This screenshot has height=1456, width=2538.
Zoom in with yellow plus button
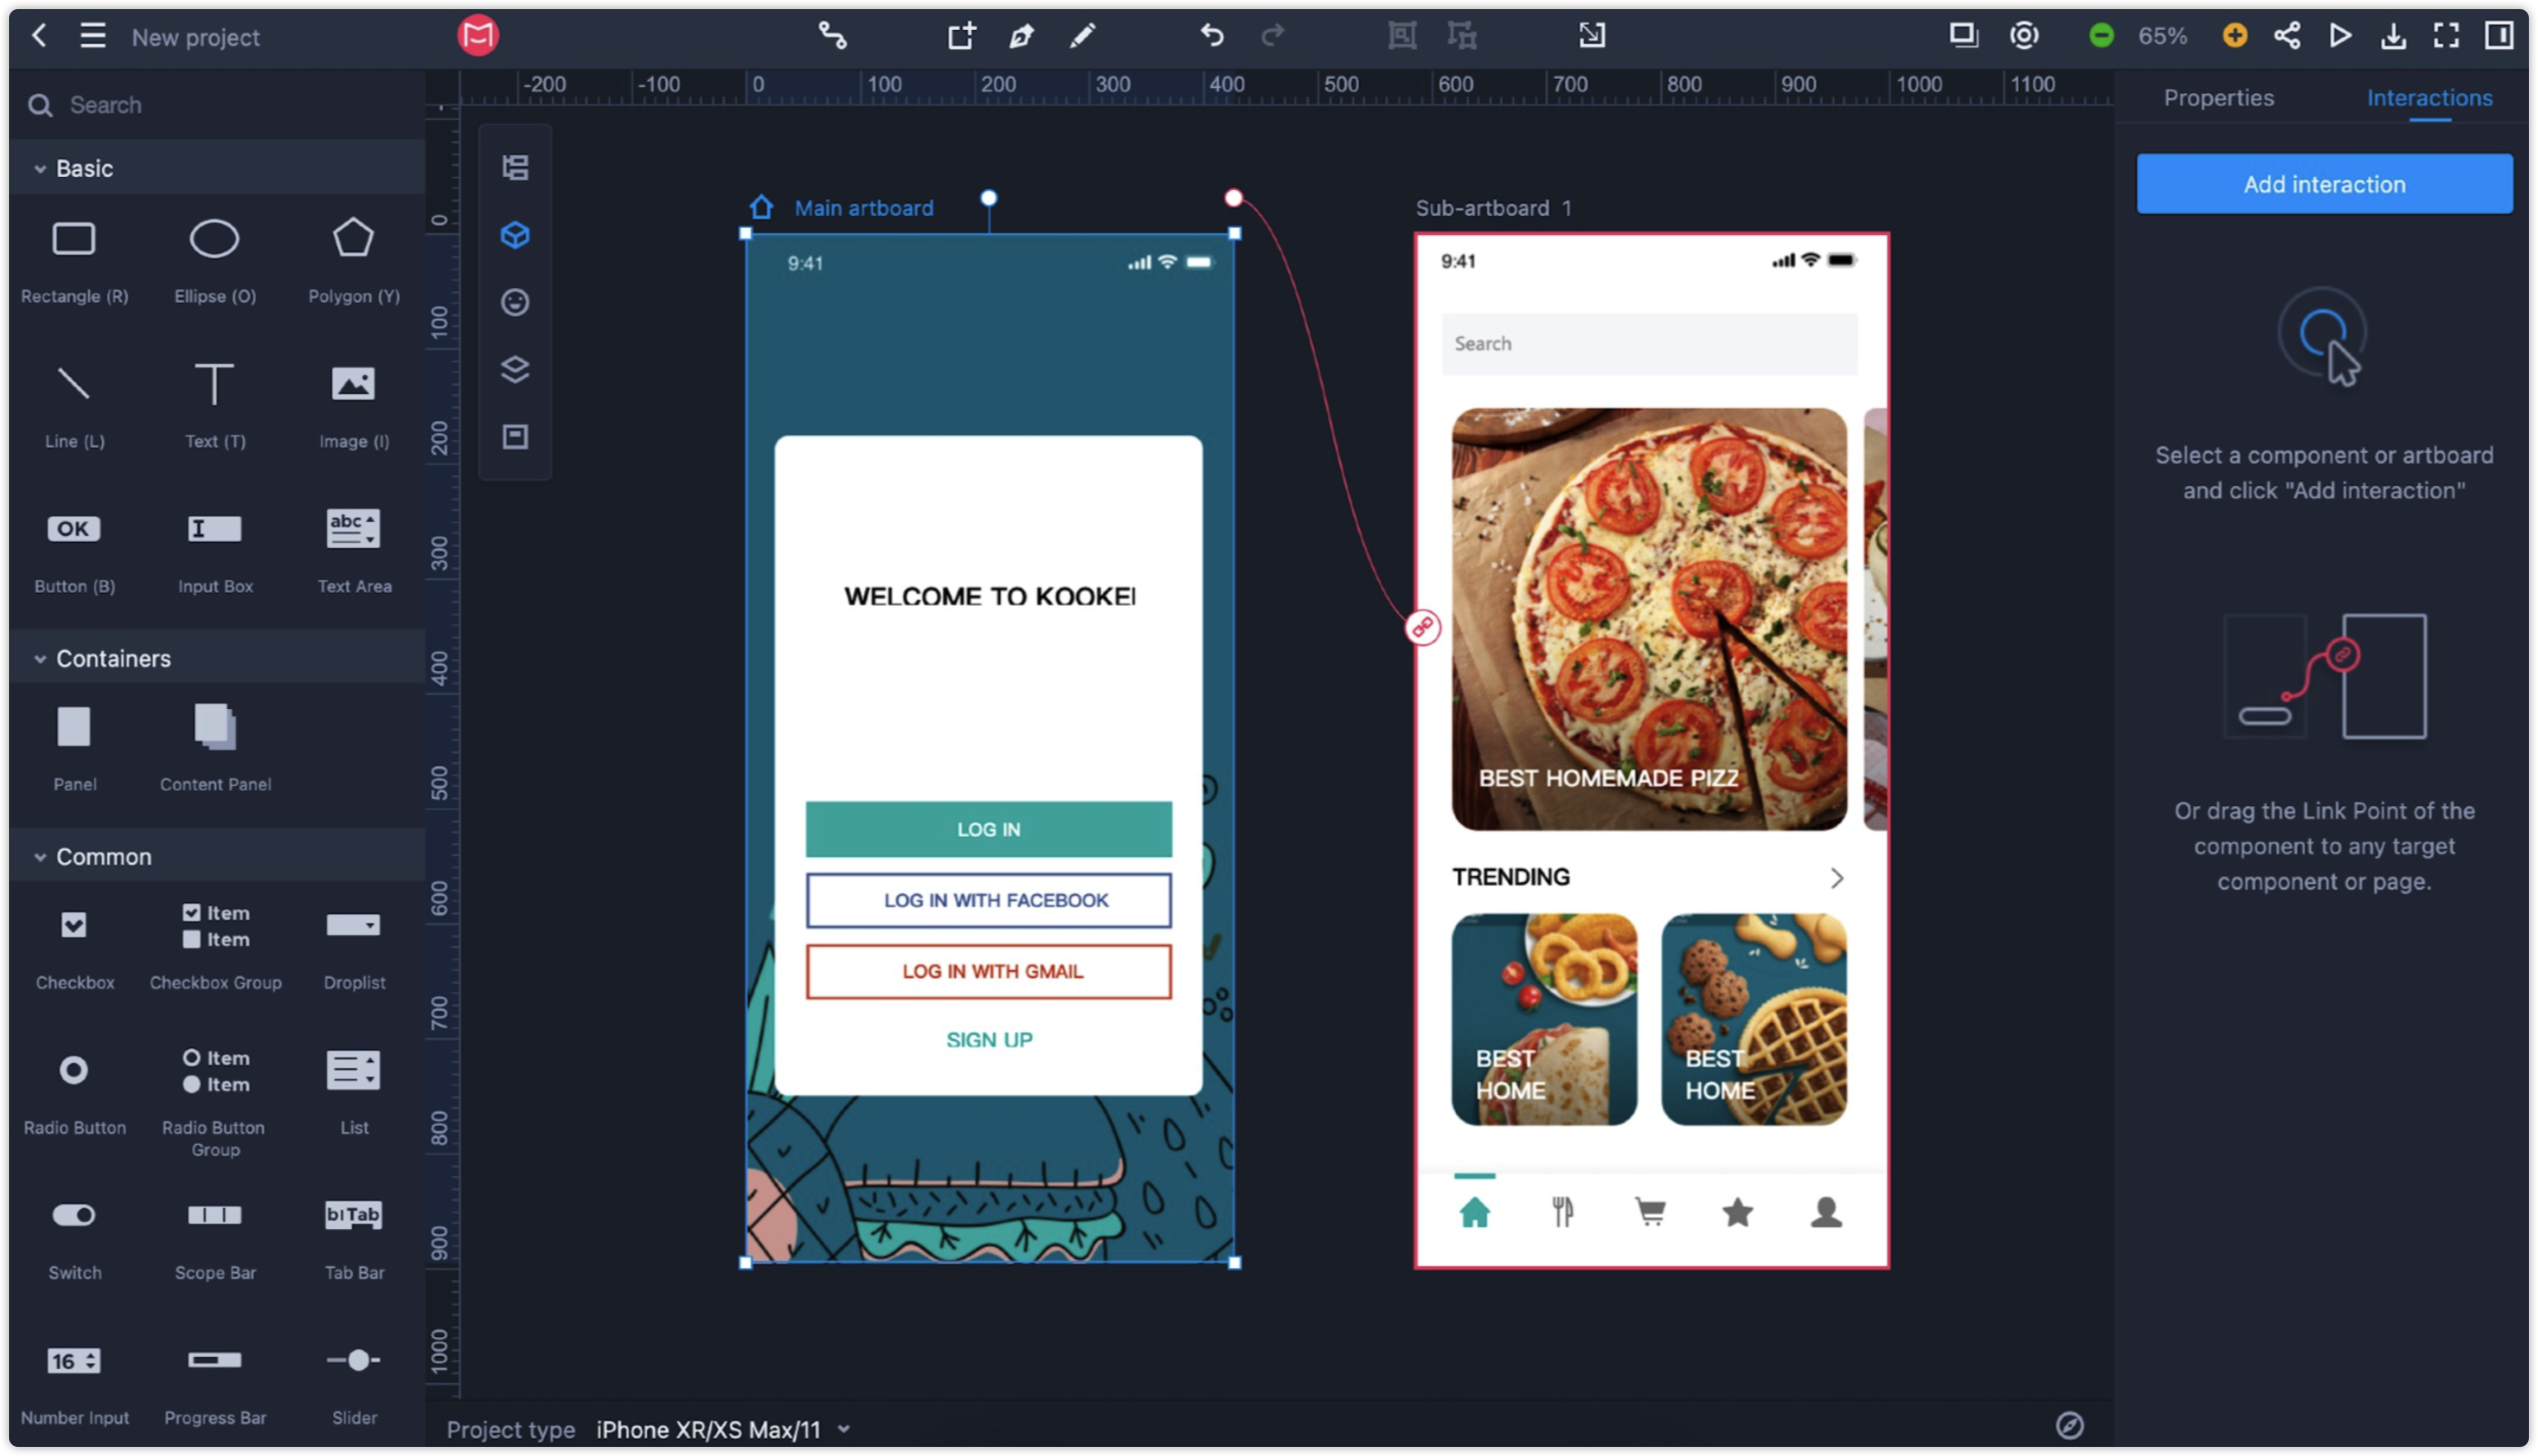[x=2234, y=36]
